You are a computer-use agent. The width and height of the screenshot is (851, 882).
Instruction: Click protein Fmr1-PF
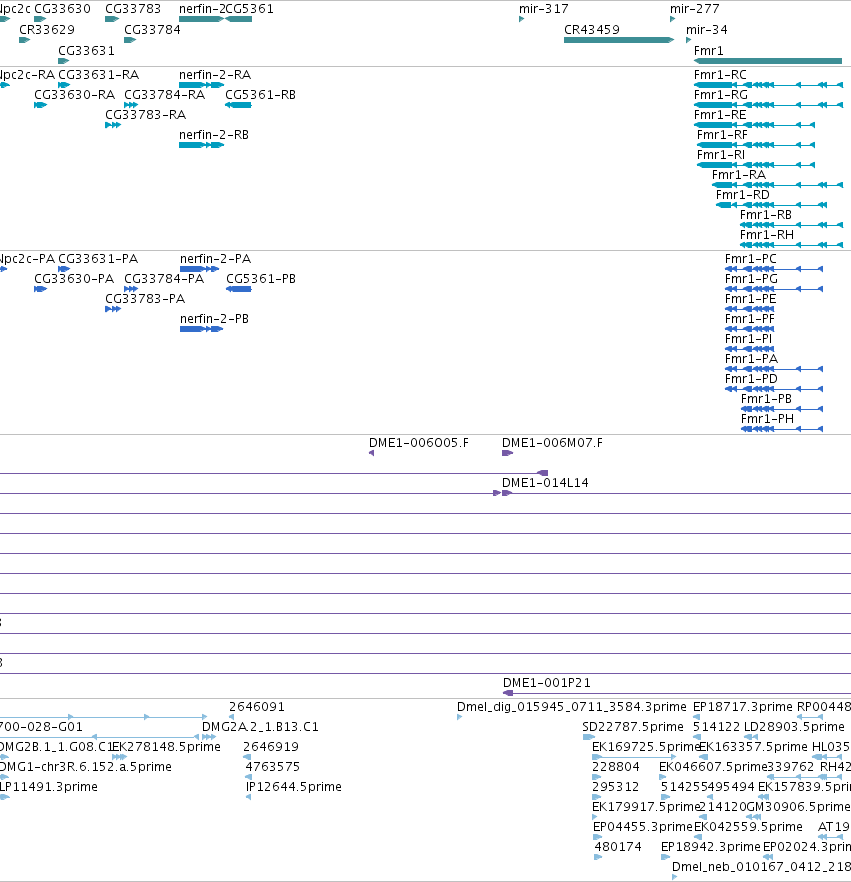750,329
